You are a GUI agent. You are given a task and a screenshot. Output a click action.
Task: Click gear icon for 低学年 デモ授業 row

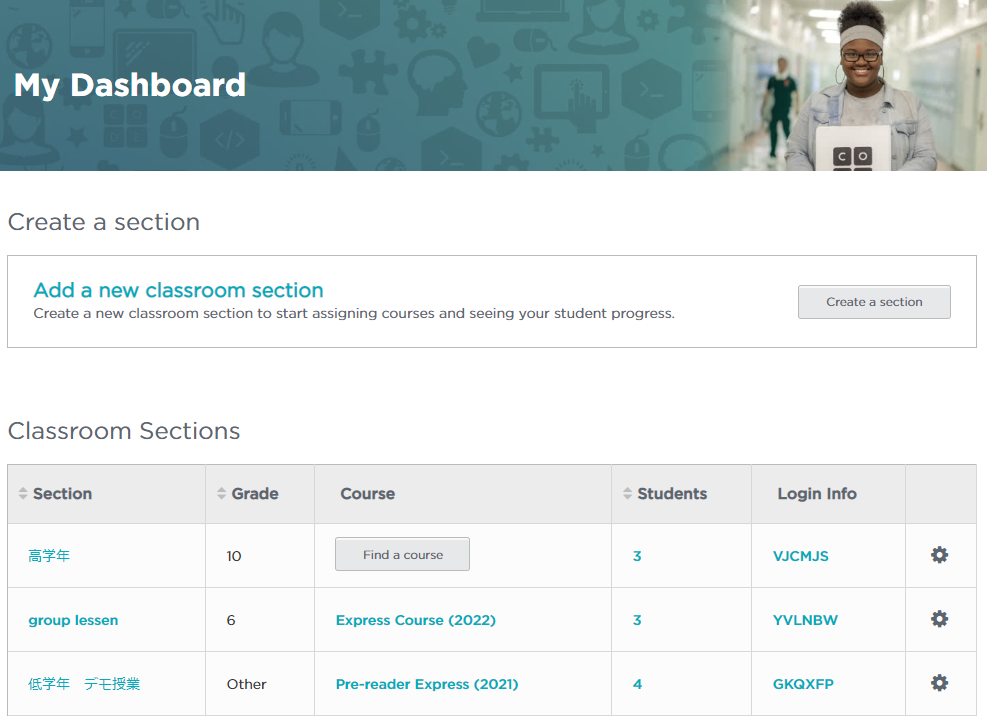coord(939,683)
